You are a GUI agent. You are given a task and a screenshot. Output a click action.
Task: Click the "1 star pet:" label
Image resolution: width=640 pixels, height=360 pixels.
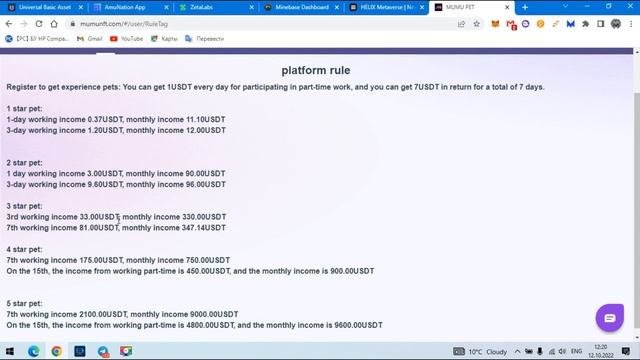coord(24,109)
